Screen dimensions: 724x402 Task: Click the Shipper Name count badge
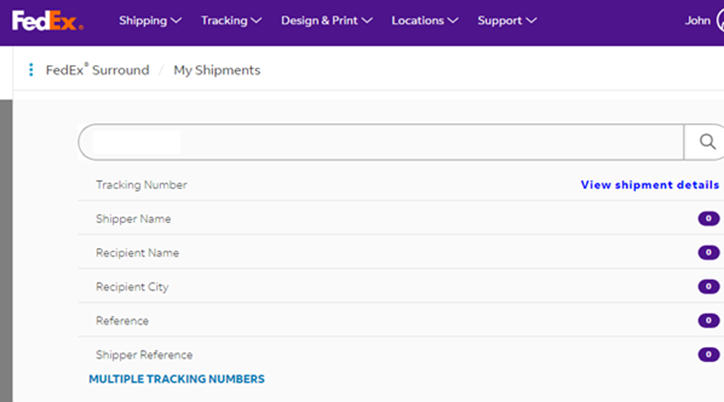708,218
